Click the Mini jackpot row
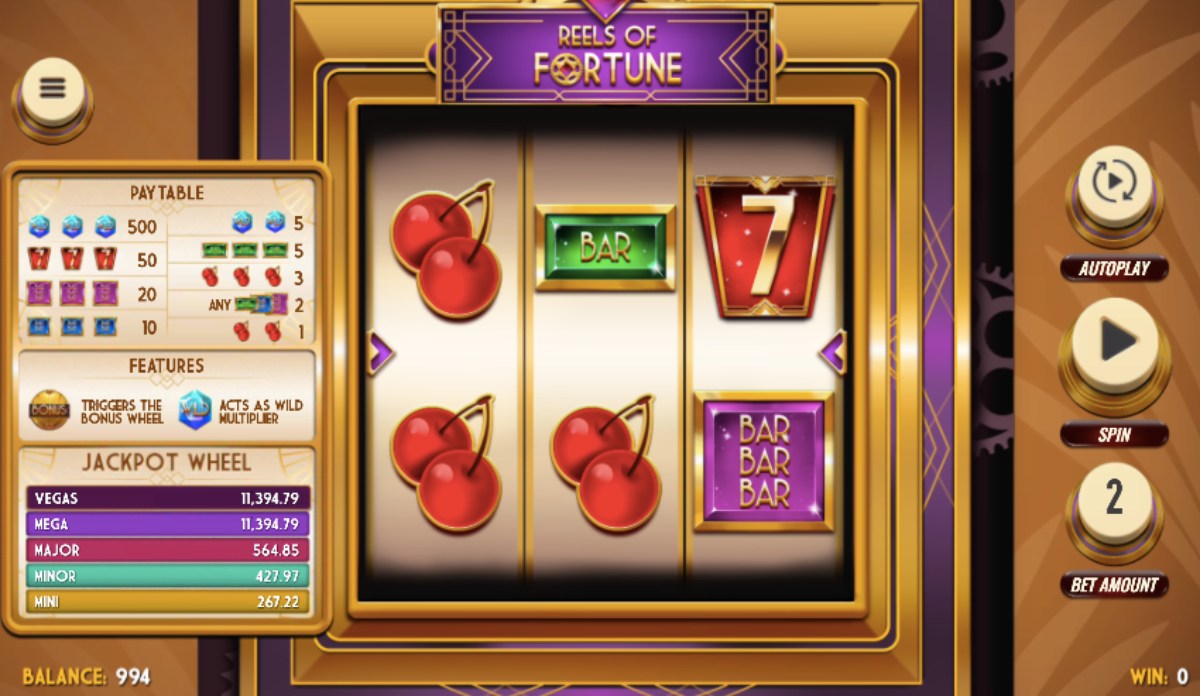The width and height of the screenshot is (1200, 696). pyautogui.click(x=168, y=602)
